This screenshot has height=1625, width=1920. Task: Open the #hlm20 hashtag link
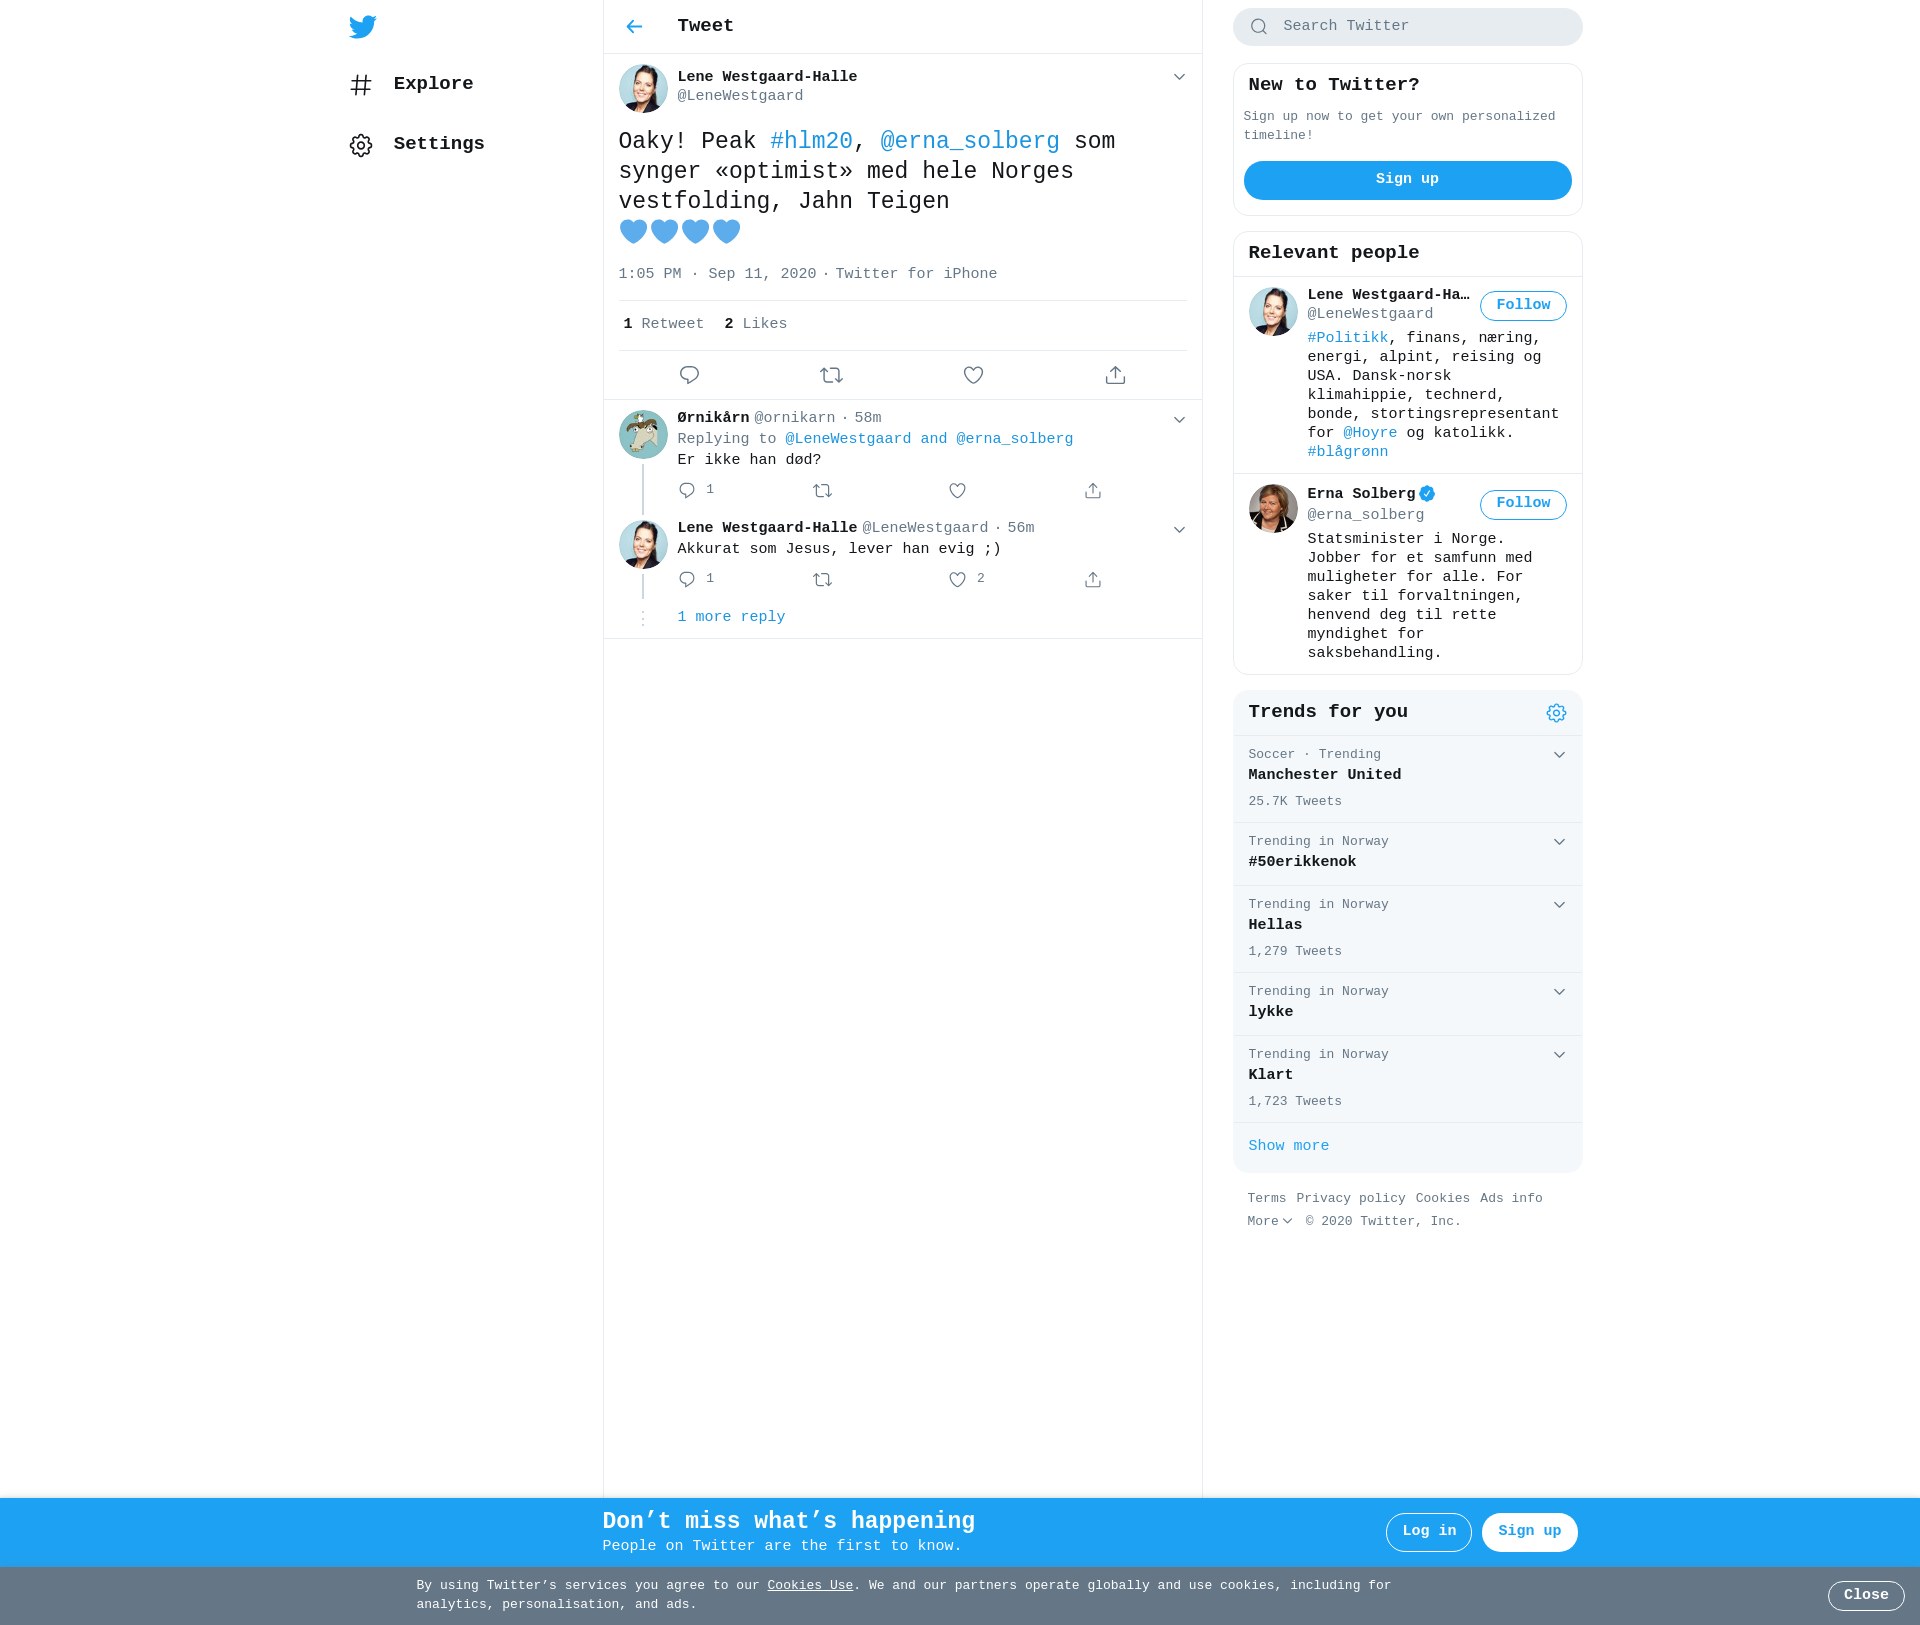[811, 142]
